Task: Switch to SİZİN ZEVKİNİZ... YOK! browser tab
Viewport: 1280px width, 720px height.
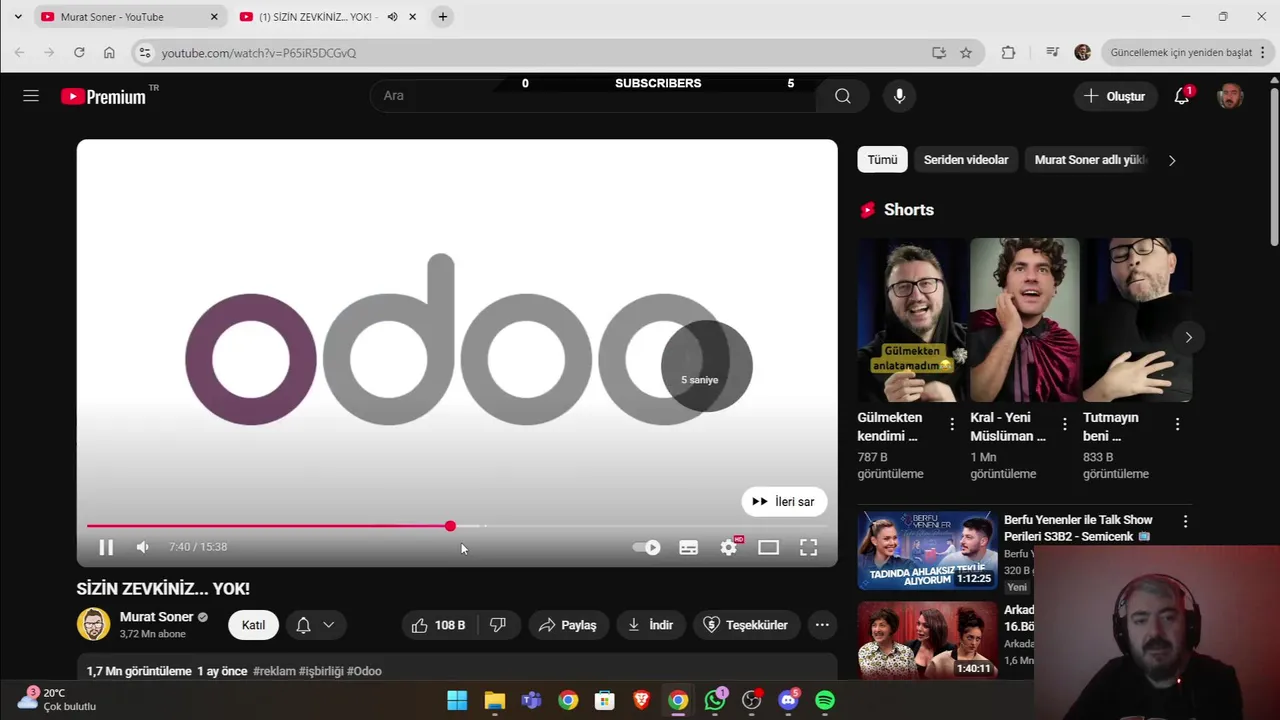Action: (x=313, y=17)
